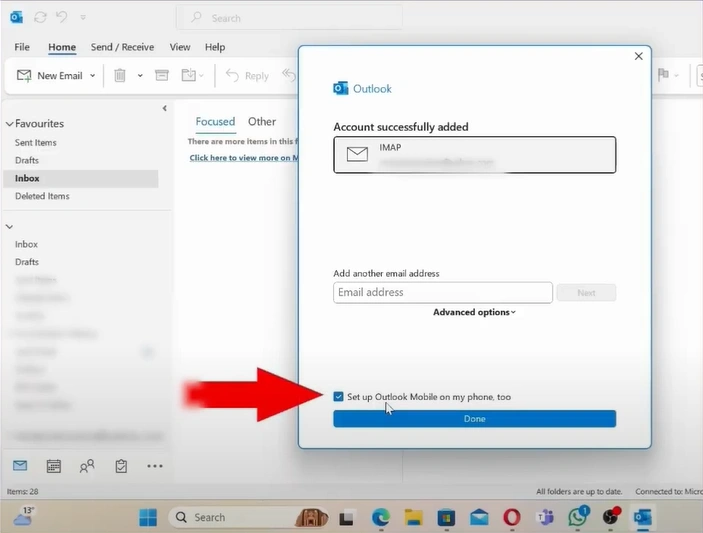Screen dimensions: 703x533
Task: Select Deleted Items folder
Action: tap(42, 196)
